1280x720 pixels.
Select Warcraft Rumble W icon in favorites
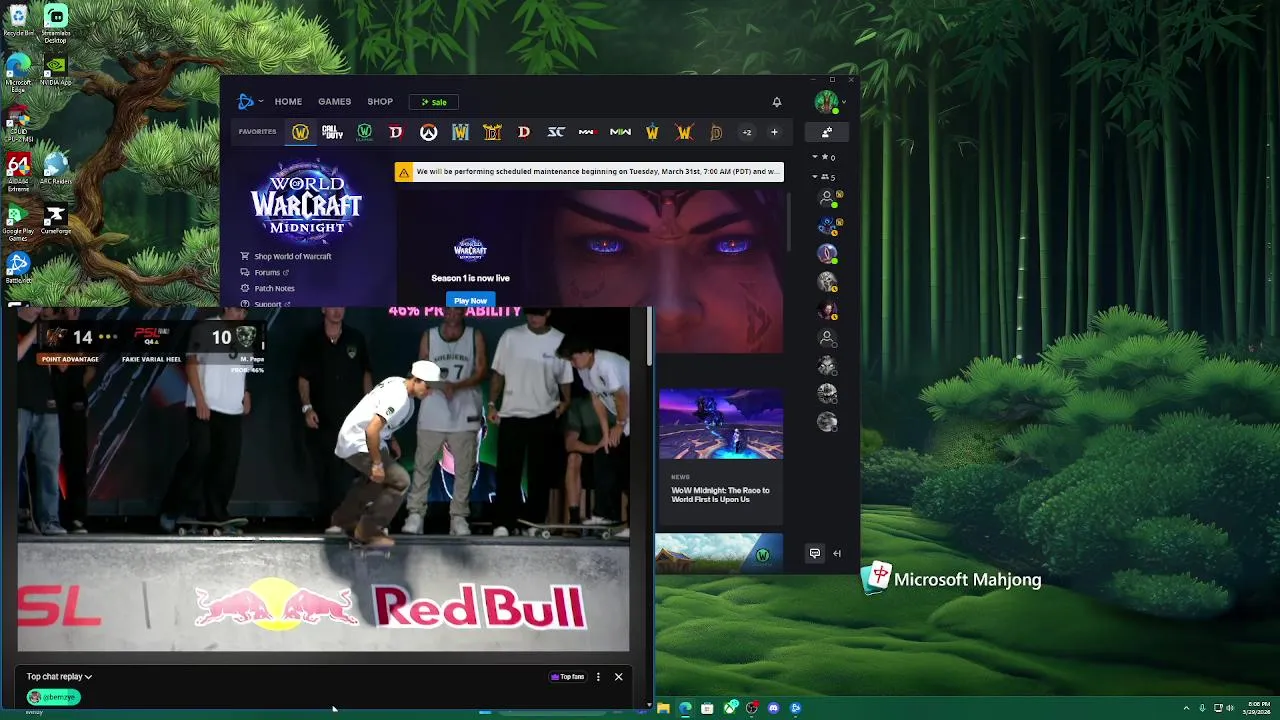[x=652, y=132]
